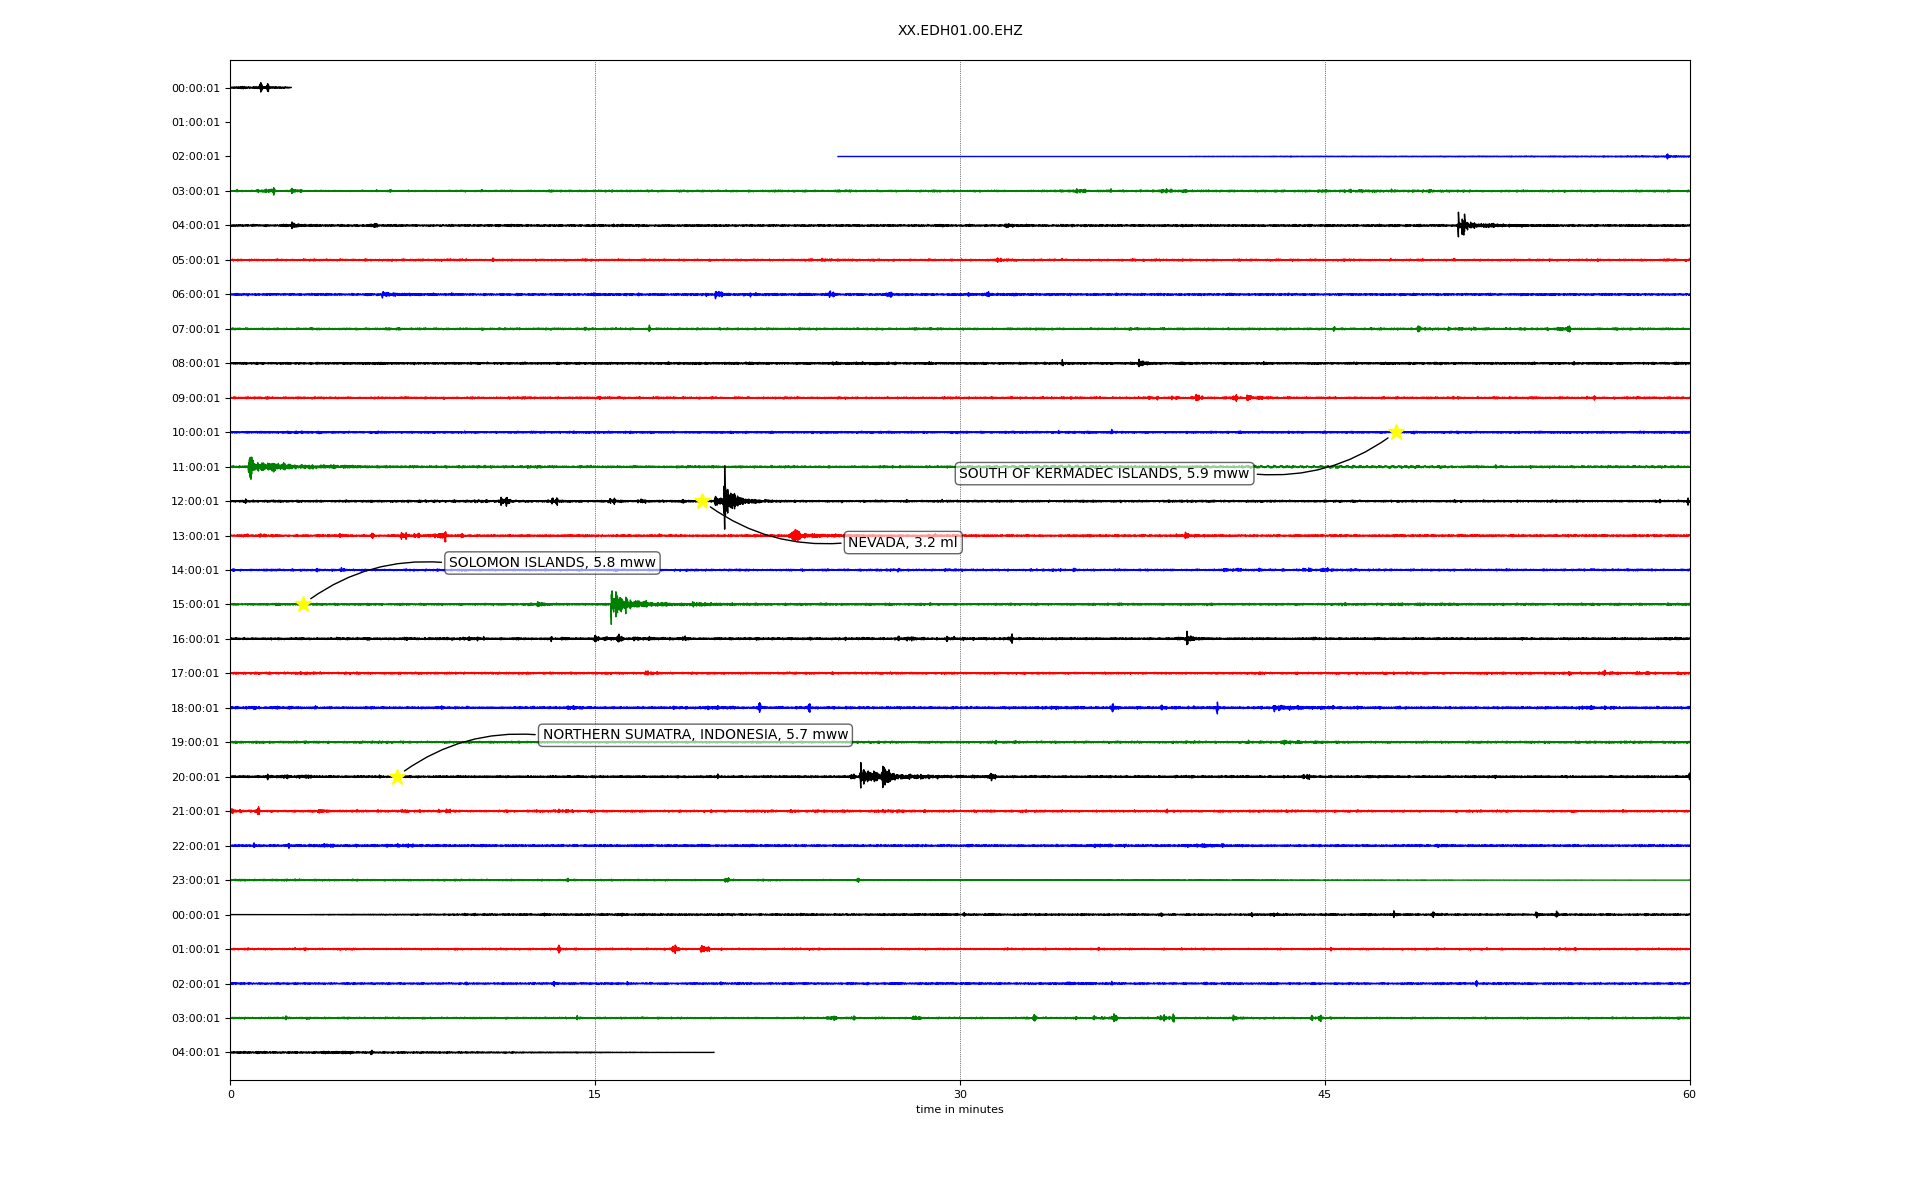Click the green burst at the start of the 11:00:01 trace
Viewport: 1920px width, 1200px height.
coord(252,467)
